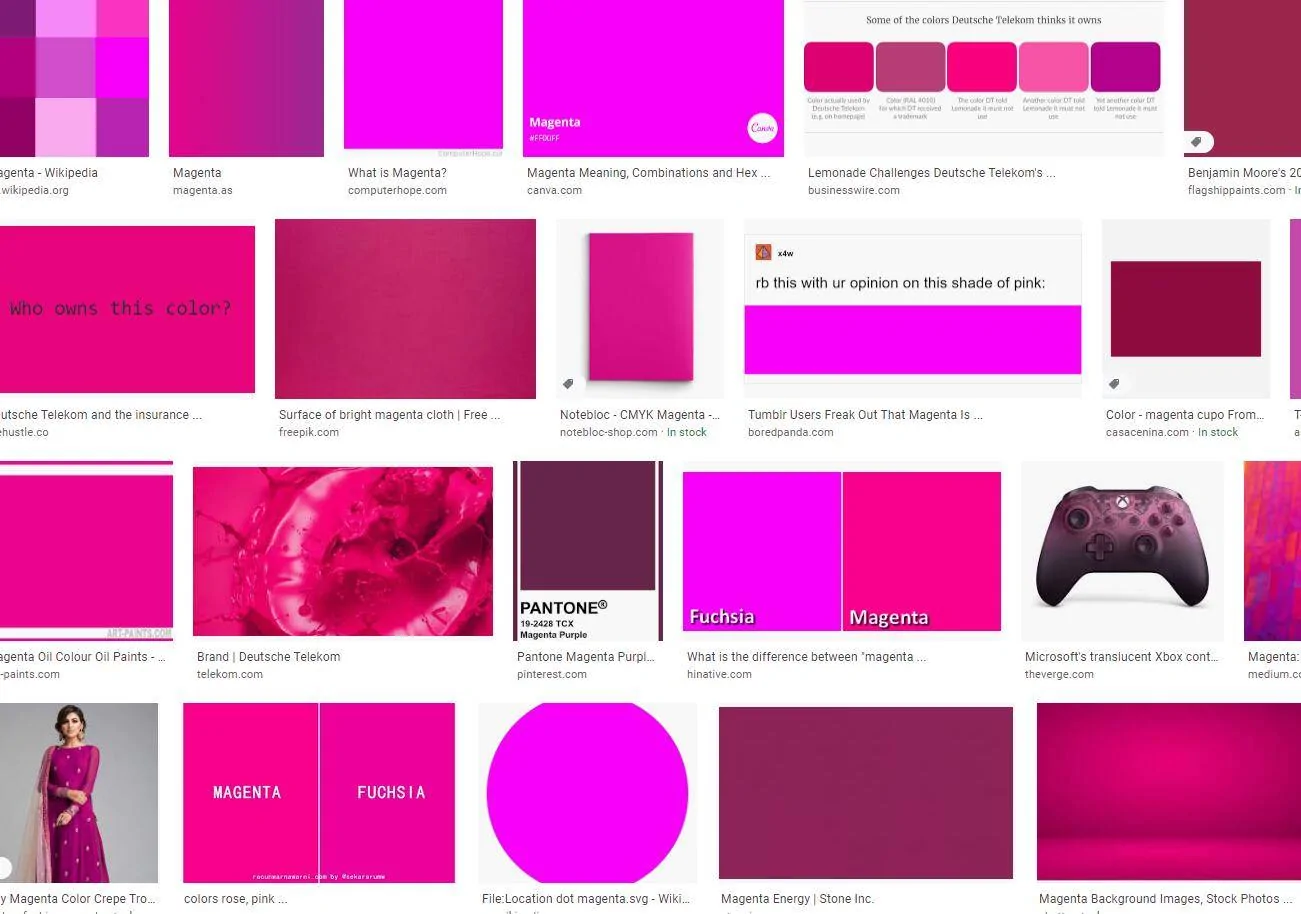Open the casacenina.com source link

click(x=1147, y=432)
